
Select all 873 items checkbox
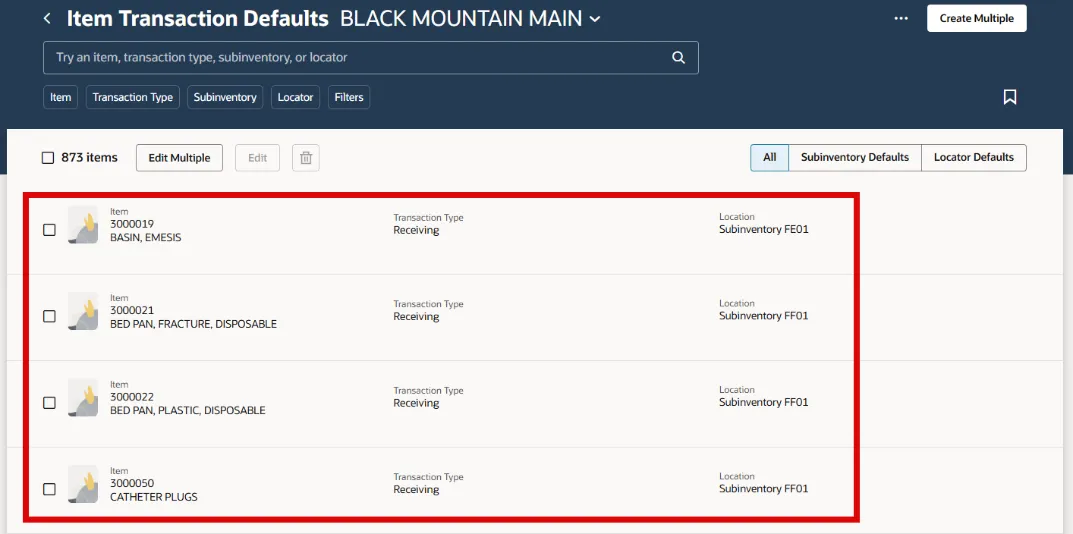tap(48, 158)
